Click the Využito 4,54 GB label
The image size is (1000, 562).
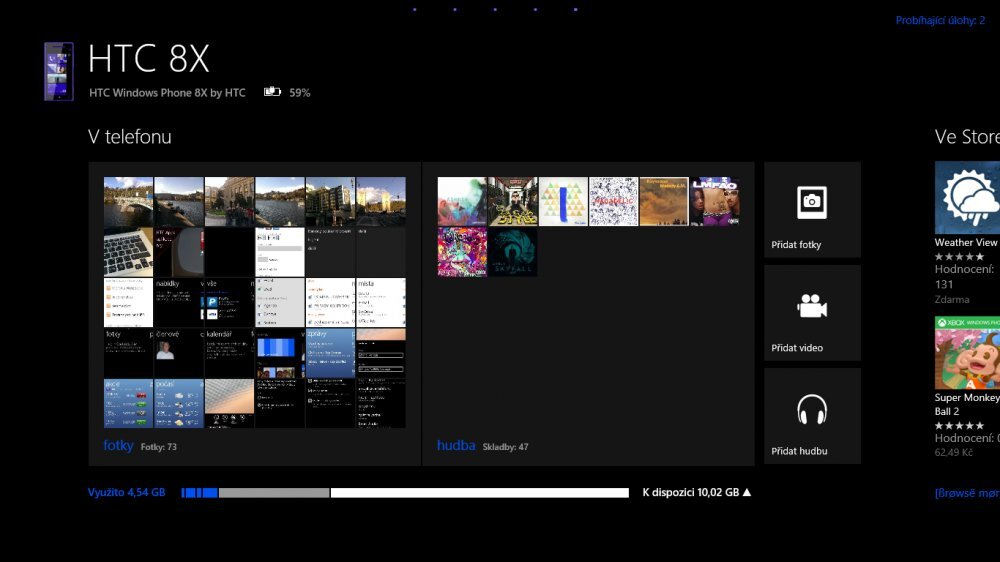click(x=126, y=492)
